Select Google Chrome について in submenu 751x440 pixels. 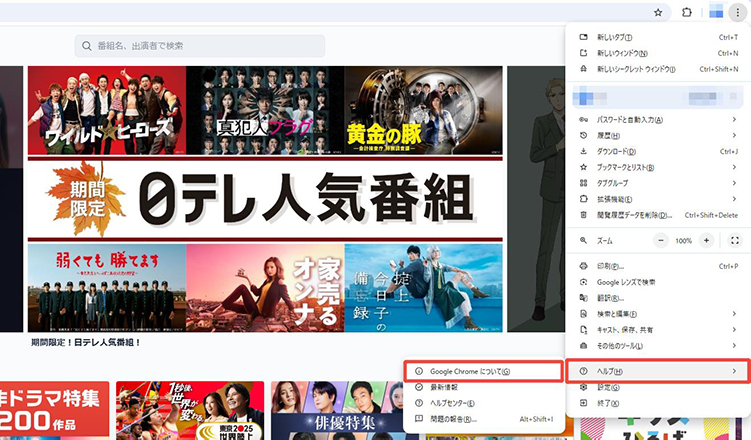484,371
